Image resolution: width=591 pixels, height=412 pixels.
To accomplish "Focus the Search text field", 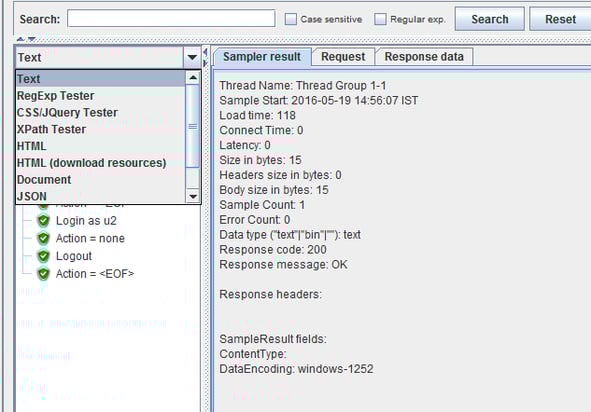I will [x=171, y=18].
